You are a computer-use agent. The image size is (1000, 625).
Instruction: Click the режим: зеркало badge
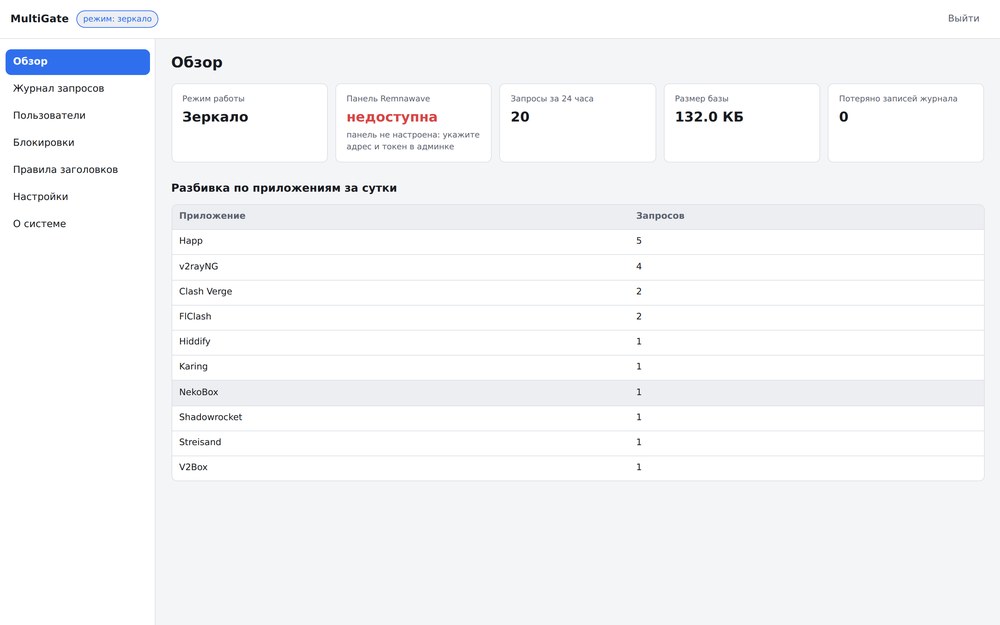(117, 19)
